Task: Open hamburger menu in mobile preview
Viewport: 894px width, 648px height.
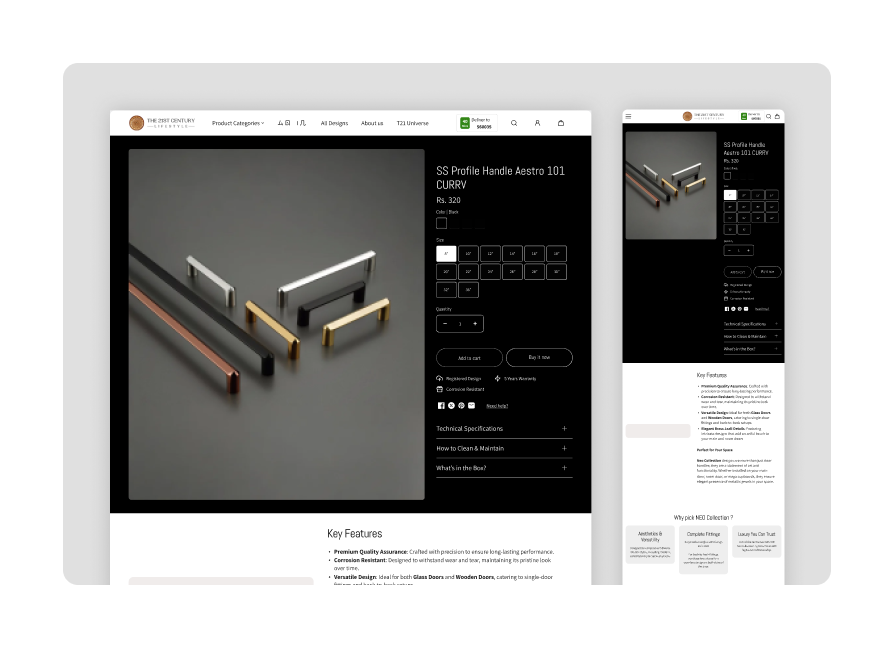Action: [x=628, y=116]
